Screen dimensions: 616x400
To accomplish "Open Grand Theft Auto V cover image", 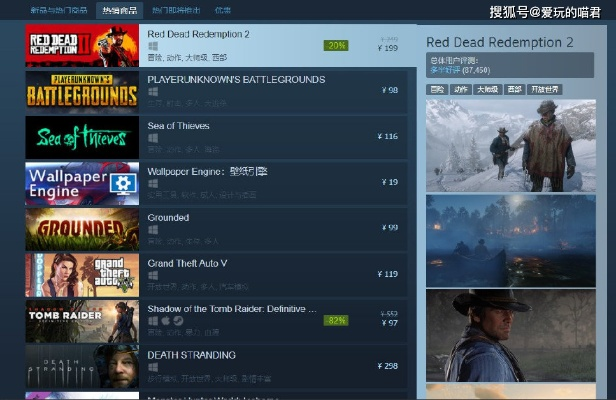I will (82, 275).
